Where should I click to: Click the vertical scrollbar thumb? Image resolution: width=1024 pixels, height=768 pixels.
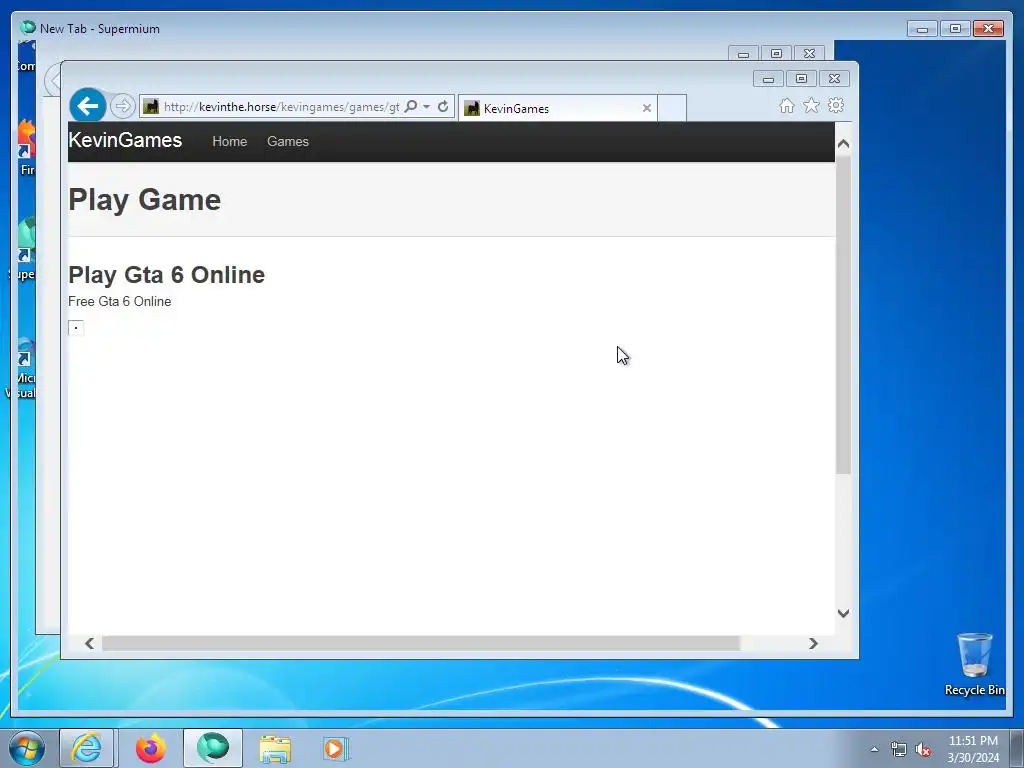pos(843,315)
